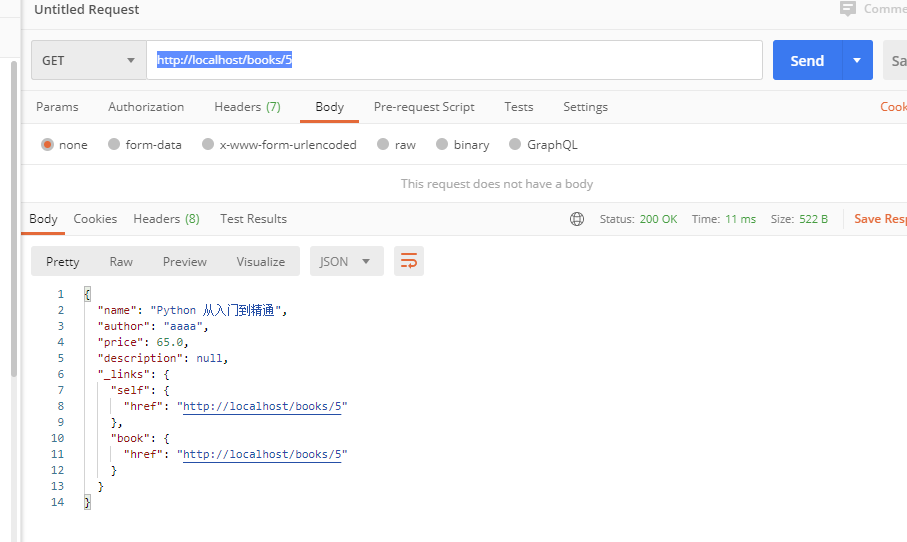Click the globe network icon beside Status
The height and width of the screenshot is (542, 907).
click(577, 219)
